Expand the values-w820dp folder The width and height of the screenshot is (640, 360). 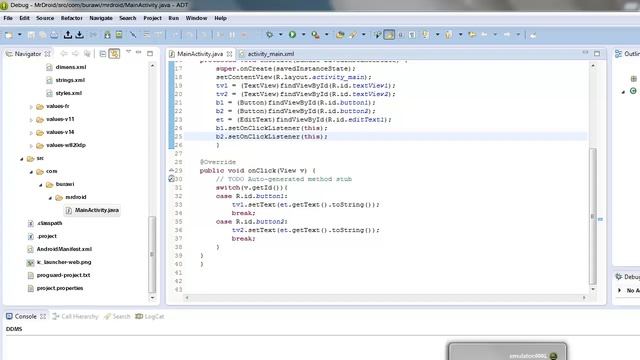click(x=31, y=146)
